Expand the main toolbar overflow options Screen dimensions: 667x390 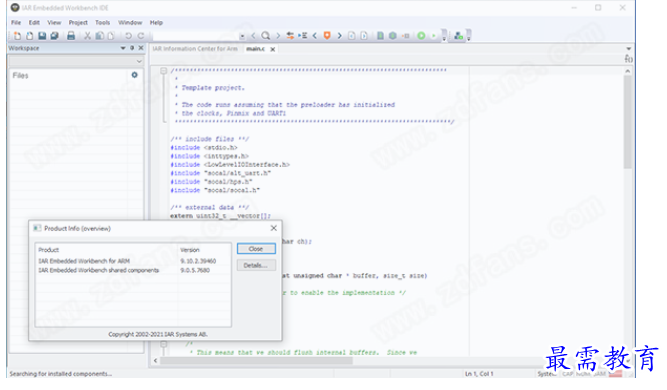click(x=444, y=36)
